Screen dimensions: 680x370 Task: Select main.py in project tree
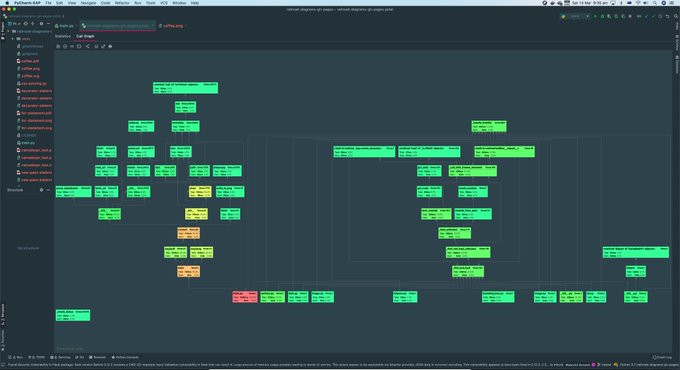(x=26, y=143)
